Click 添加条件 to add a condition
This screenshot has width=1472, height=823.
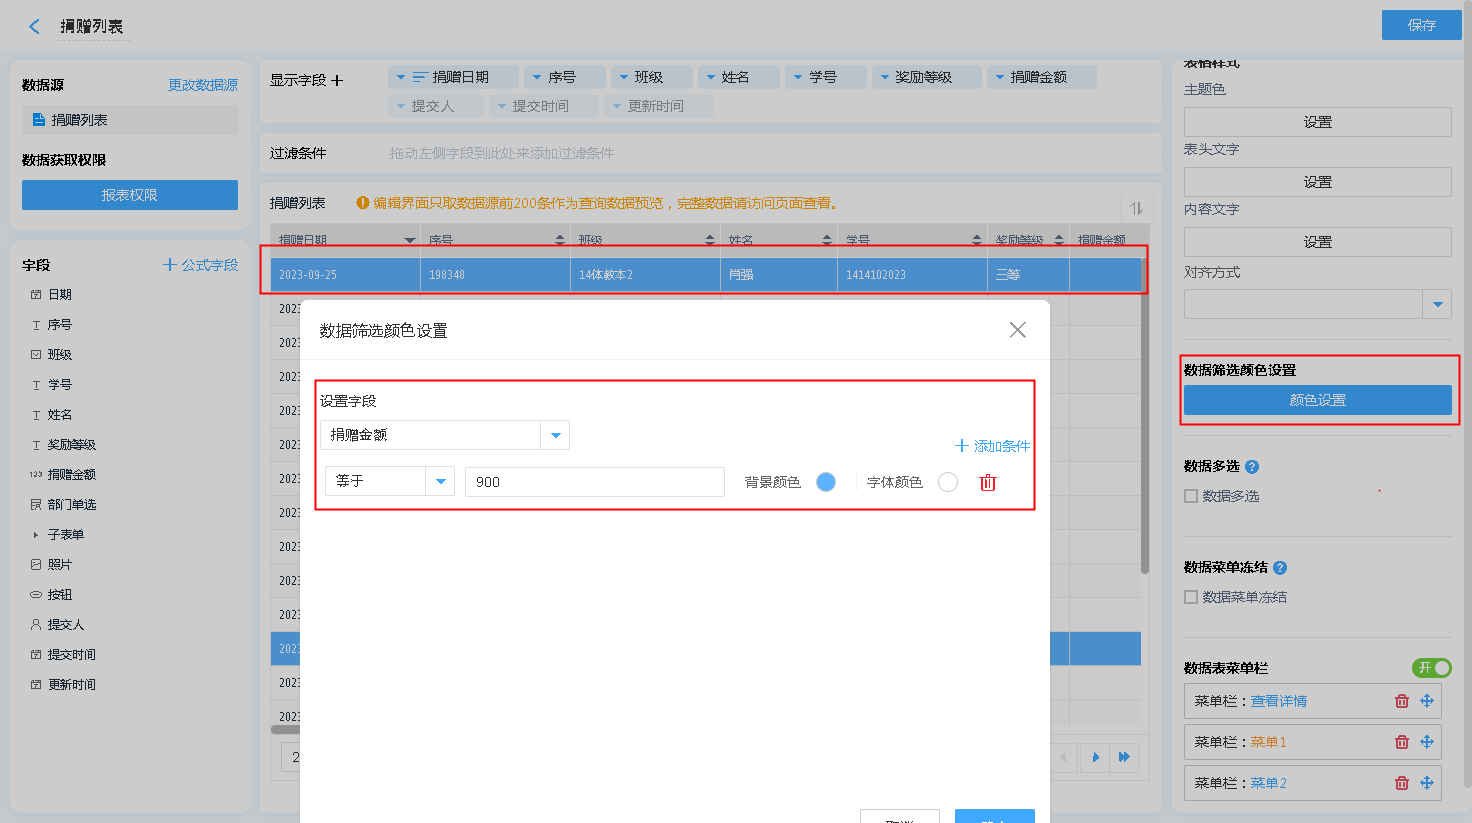992,446
